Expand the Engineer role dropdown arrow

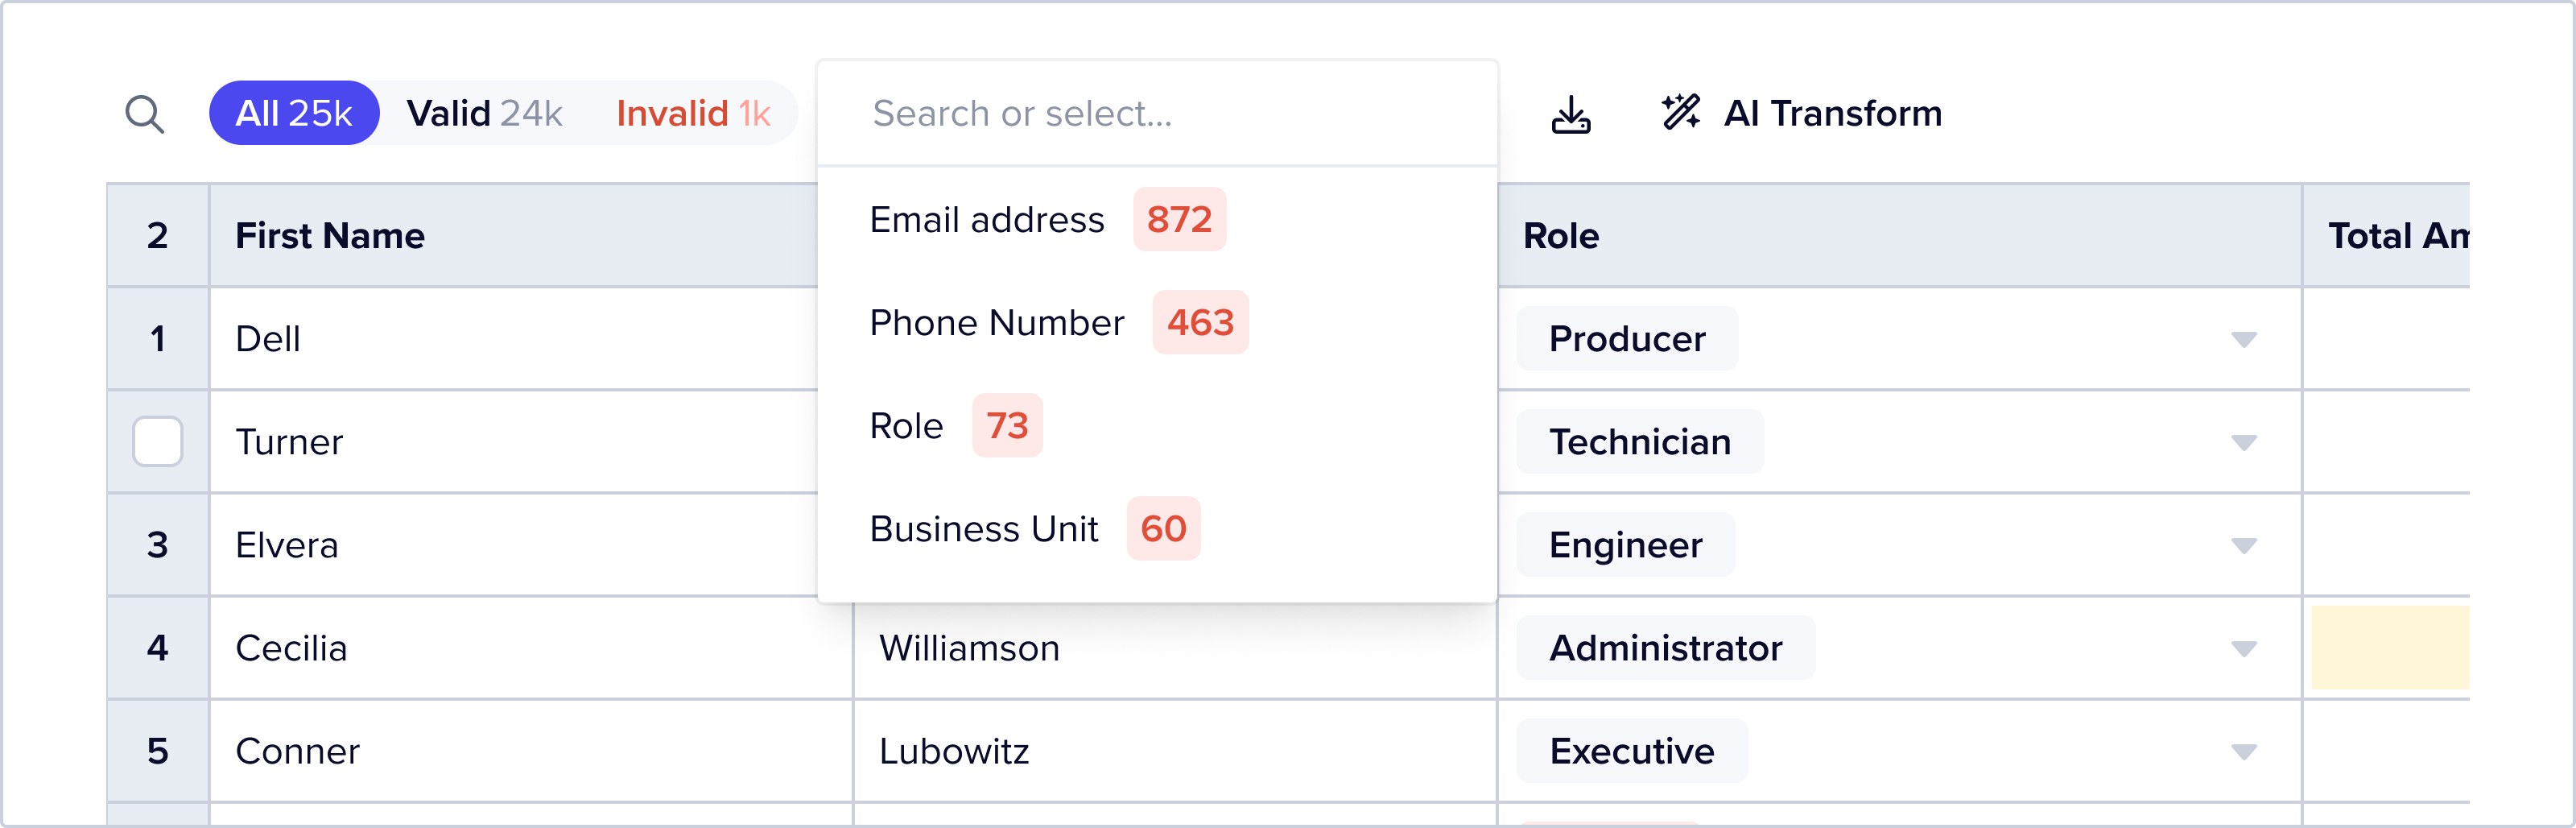pyautogui.click(x=2243, y=546)
